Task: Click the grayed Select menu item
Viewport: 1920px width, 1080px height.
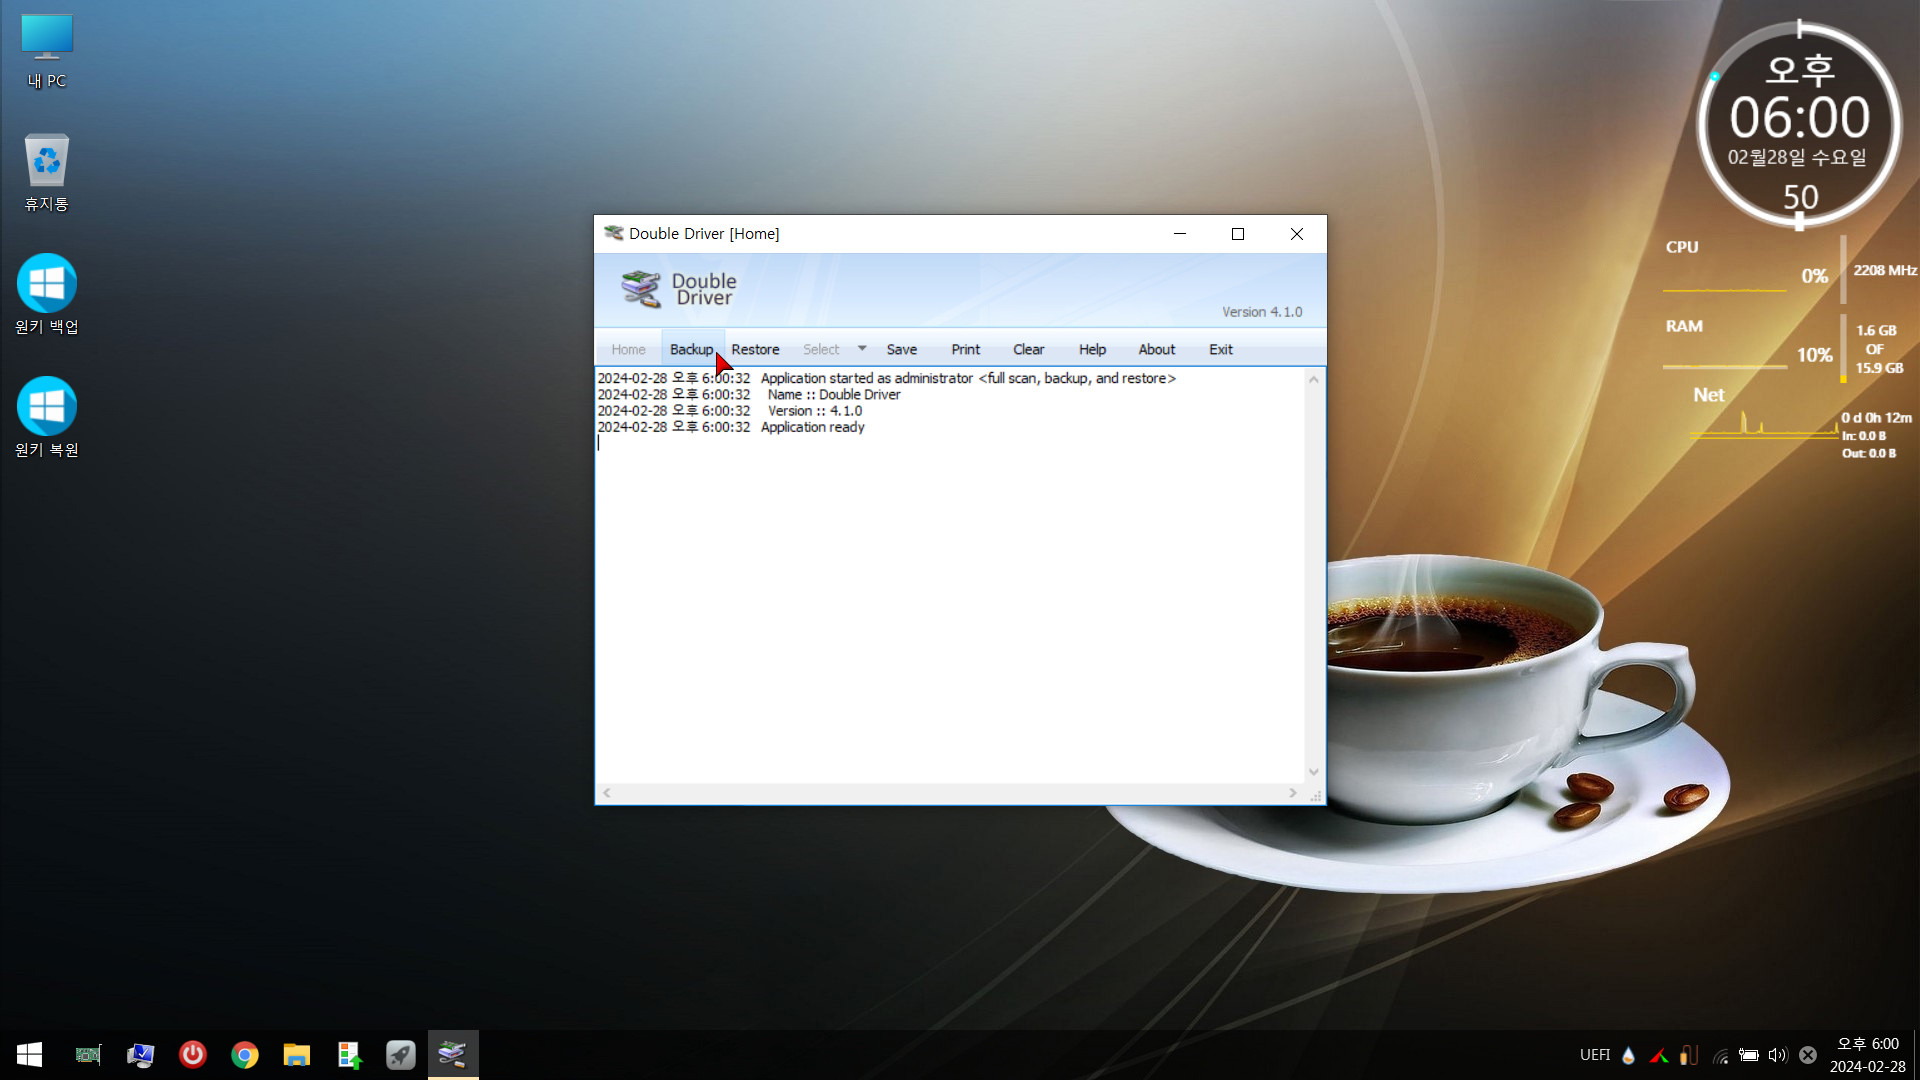Action: (x=821, y=349)
